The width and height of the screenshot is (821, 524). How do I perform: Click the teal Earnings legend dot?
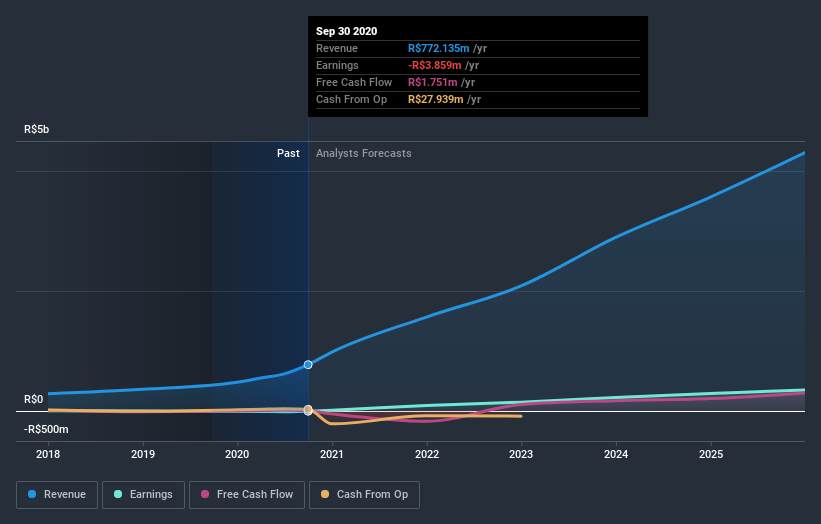118,494
